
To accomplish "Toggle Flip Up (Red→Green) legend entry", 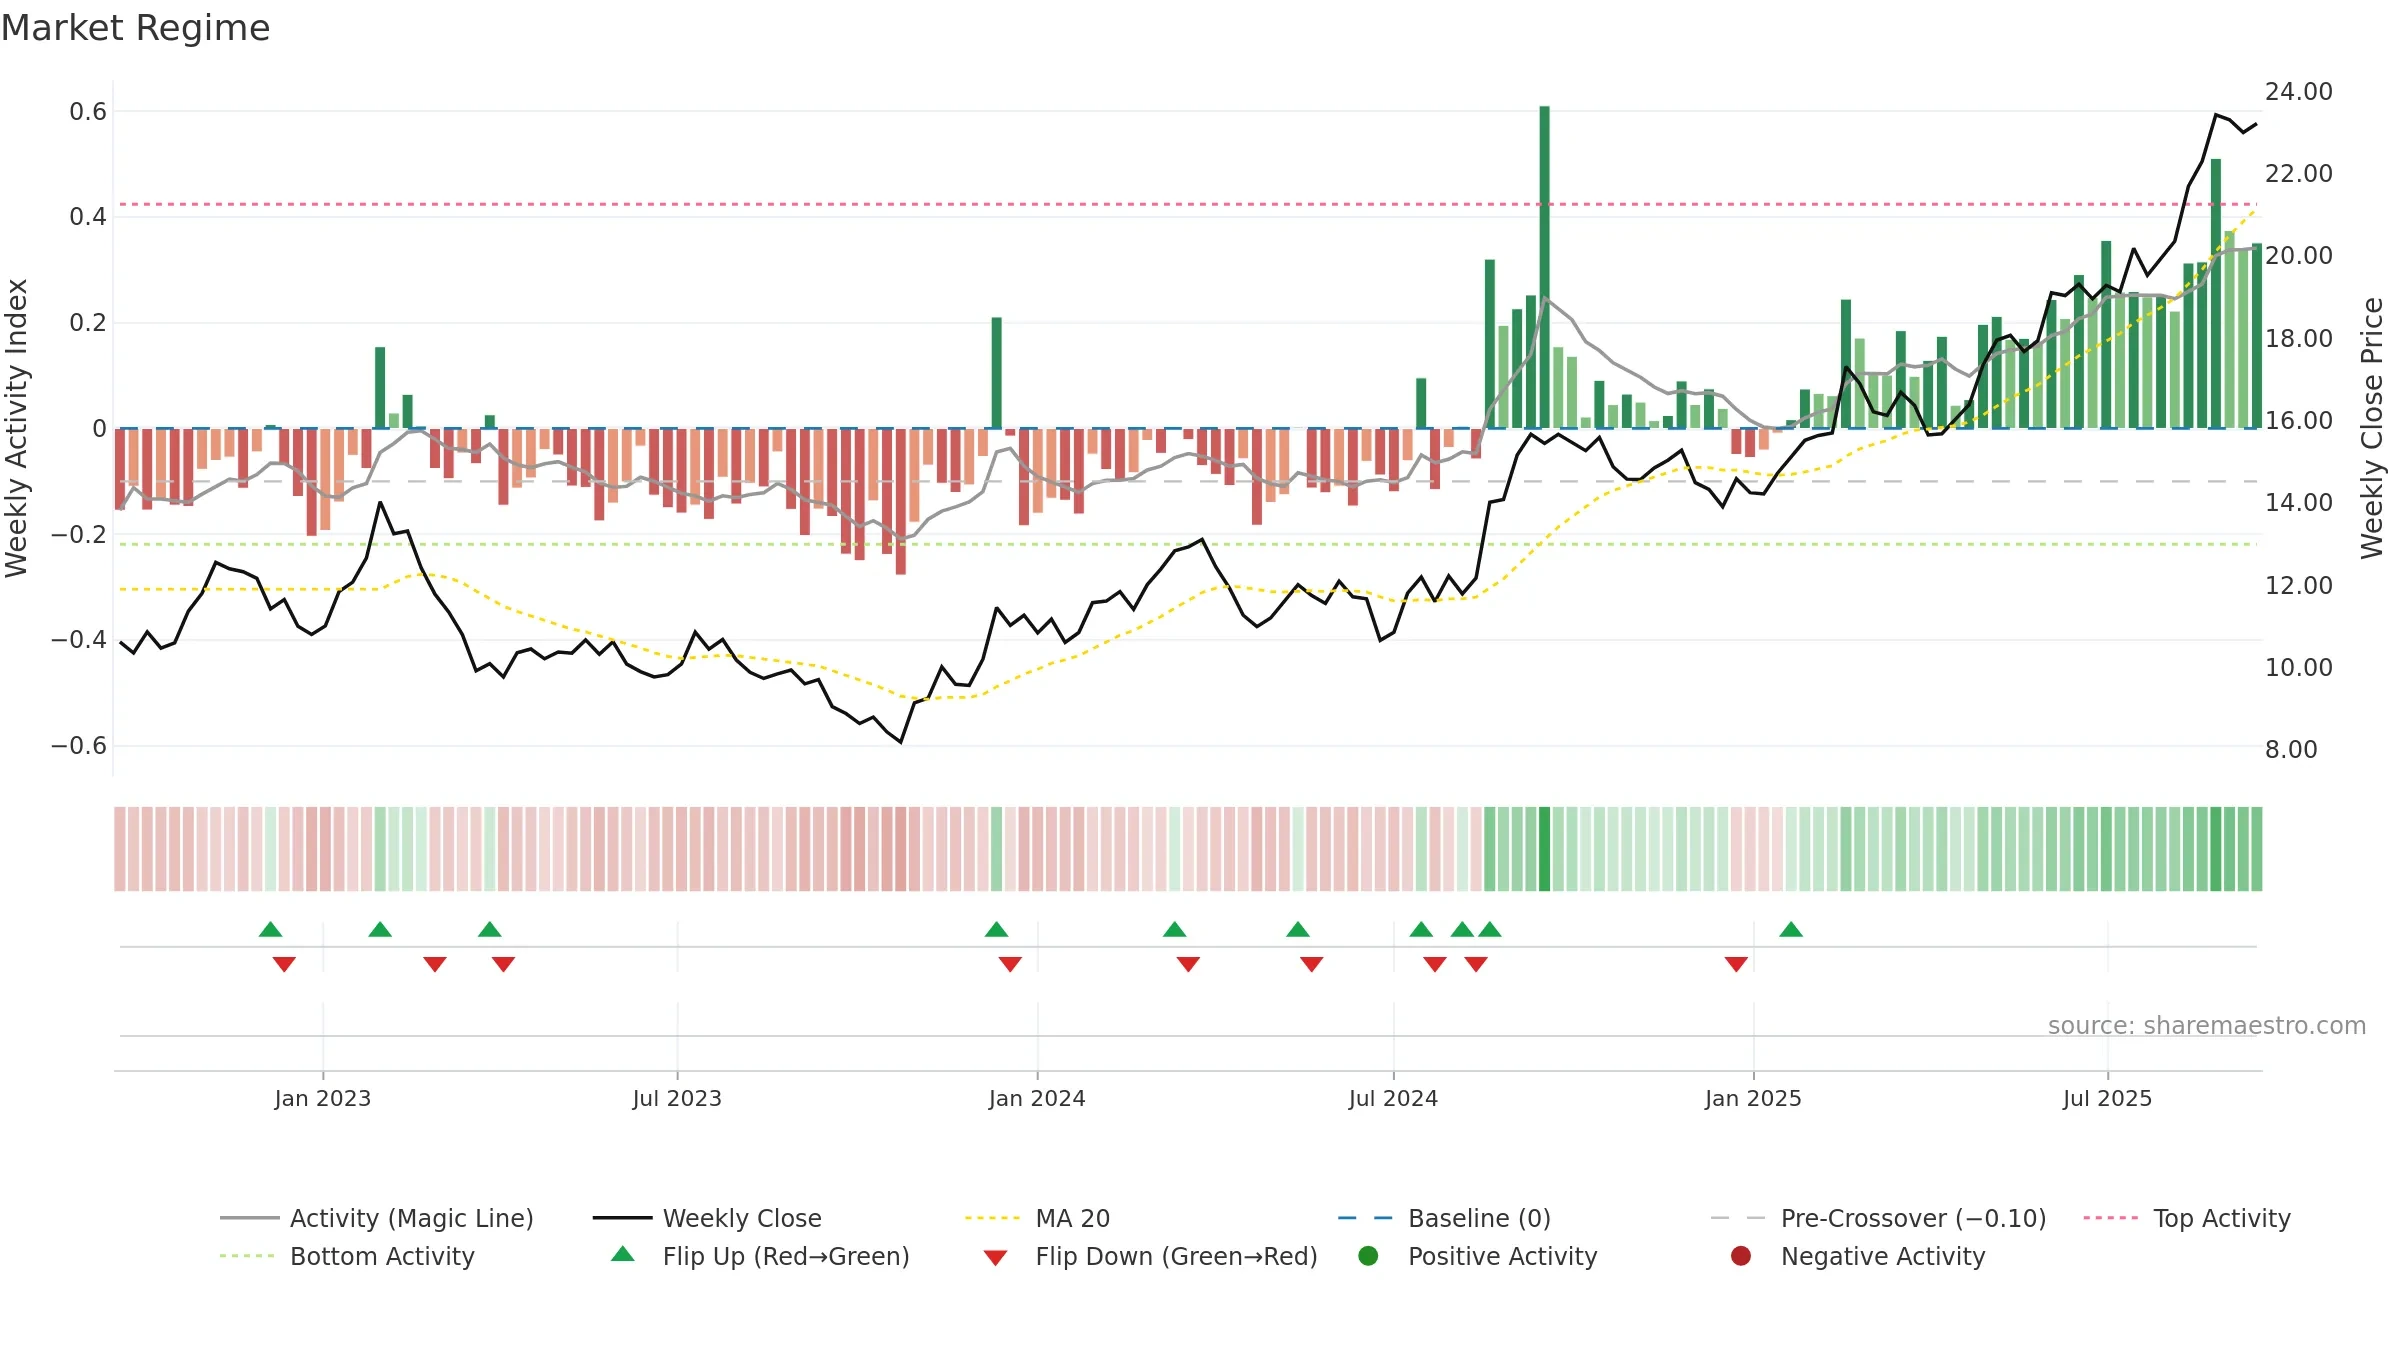I will [x=760, y=1256].
